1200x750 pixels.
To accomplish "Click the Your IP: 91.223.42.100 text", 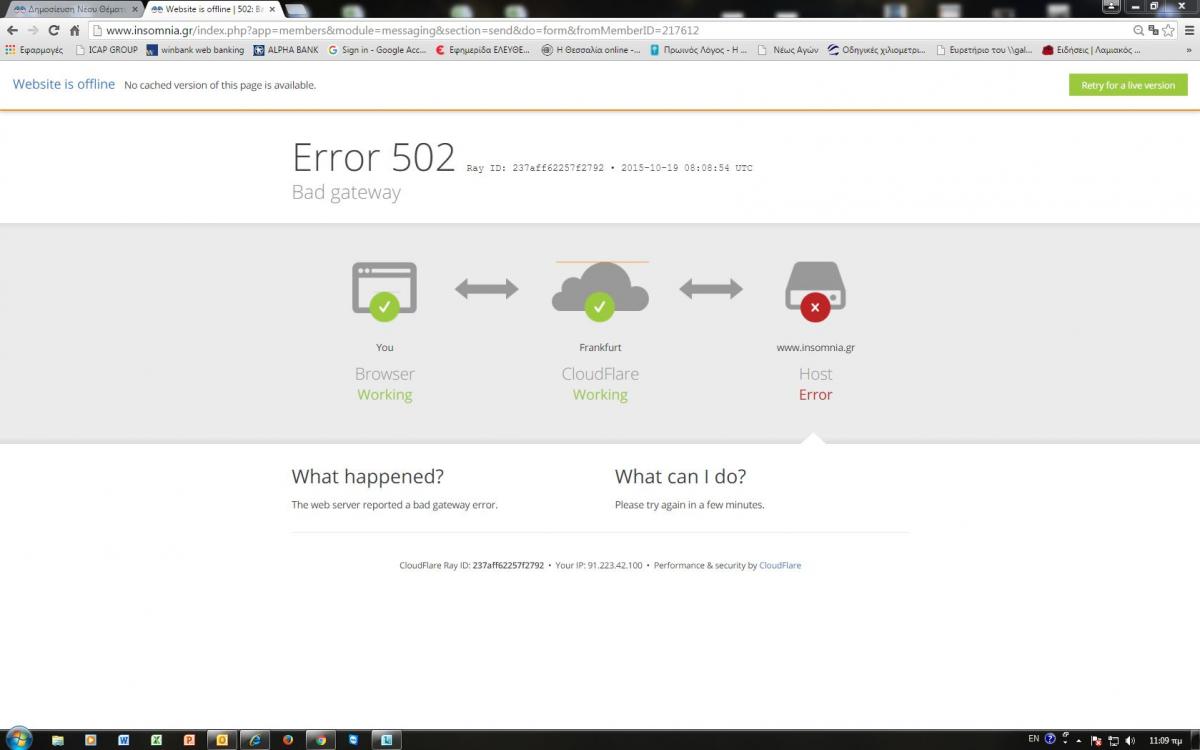I will (599, 565).
